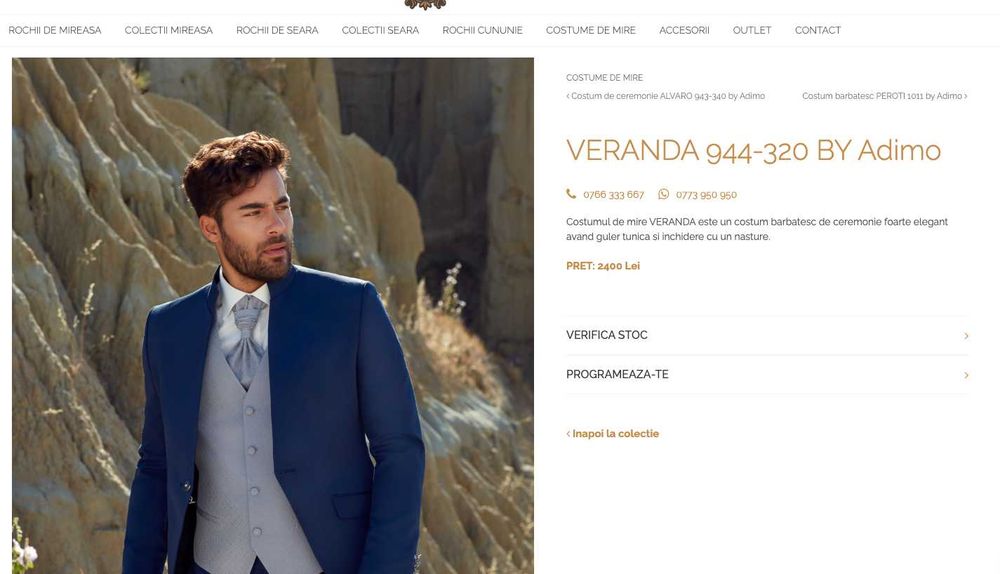Click the WhatsApp icon beside 0773 950 950

[x=663, y=194]
